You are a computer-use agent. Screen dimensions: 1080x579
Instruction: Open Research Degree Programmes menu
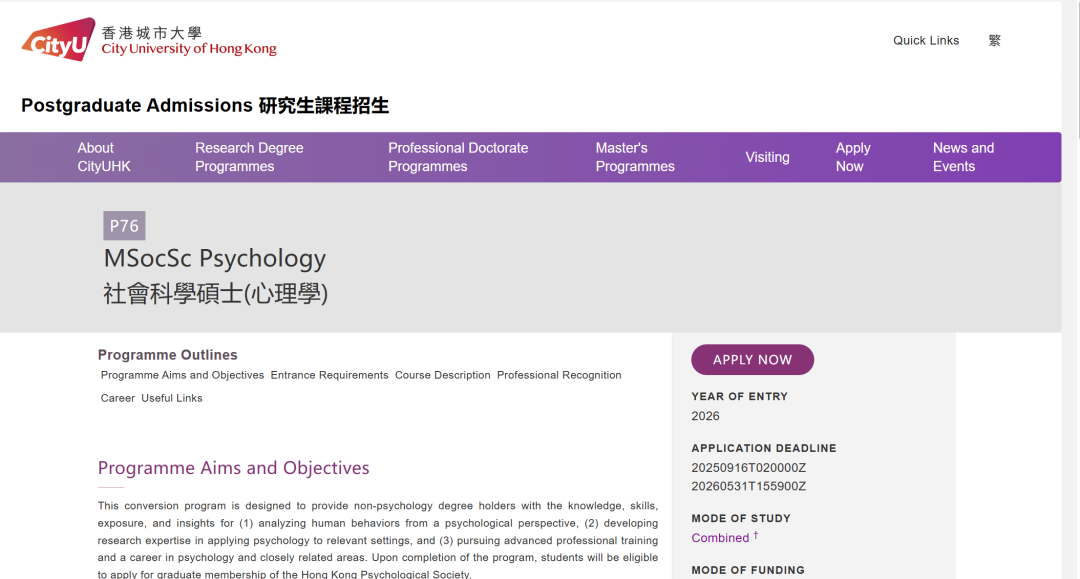[249, 157]
